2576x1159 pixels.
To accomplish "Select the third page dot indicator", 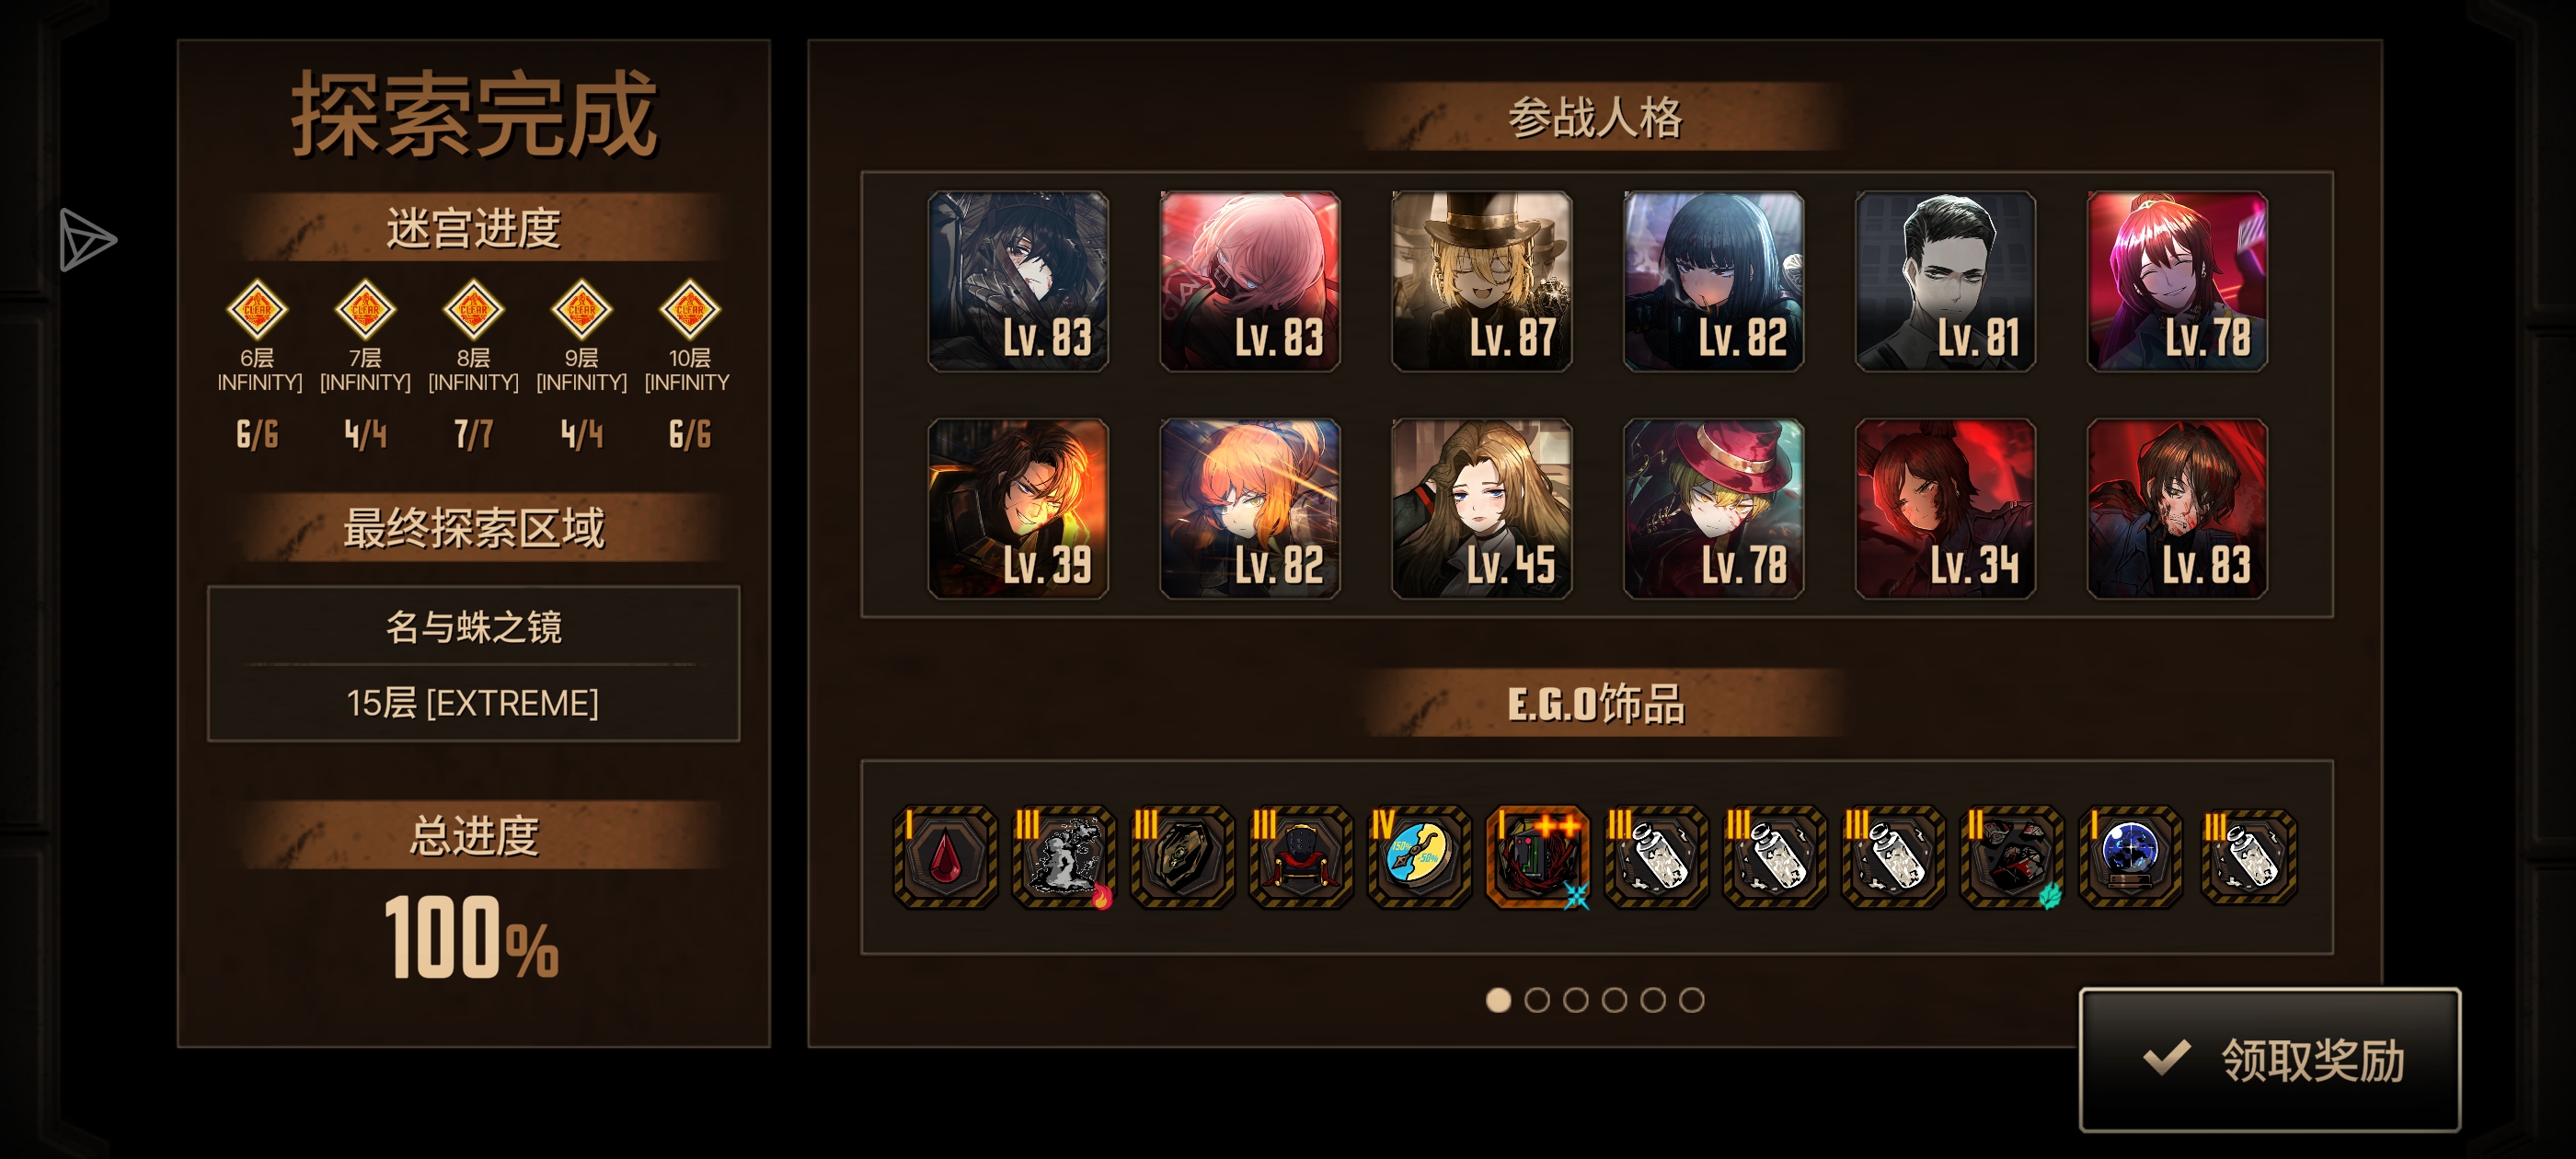I will [1575, 999].
